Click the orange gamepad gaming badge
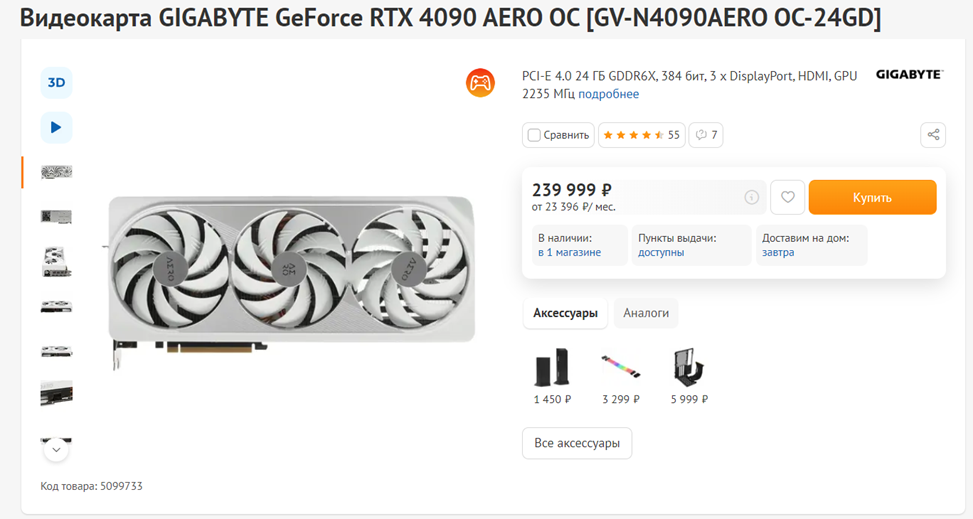Viewport: 973px width, 519px height. (480, 83)
